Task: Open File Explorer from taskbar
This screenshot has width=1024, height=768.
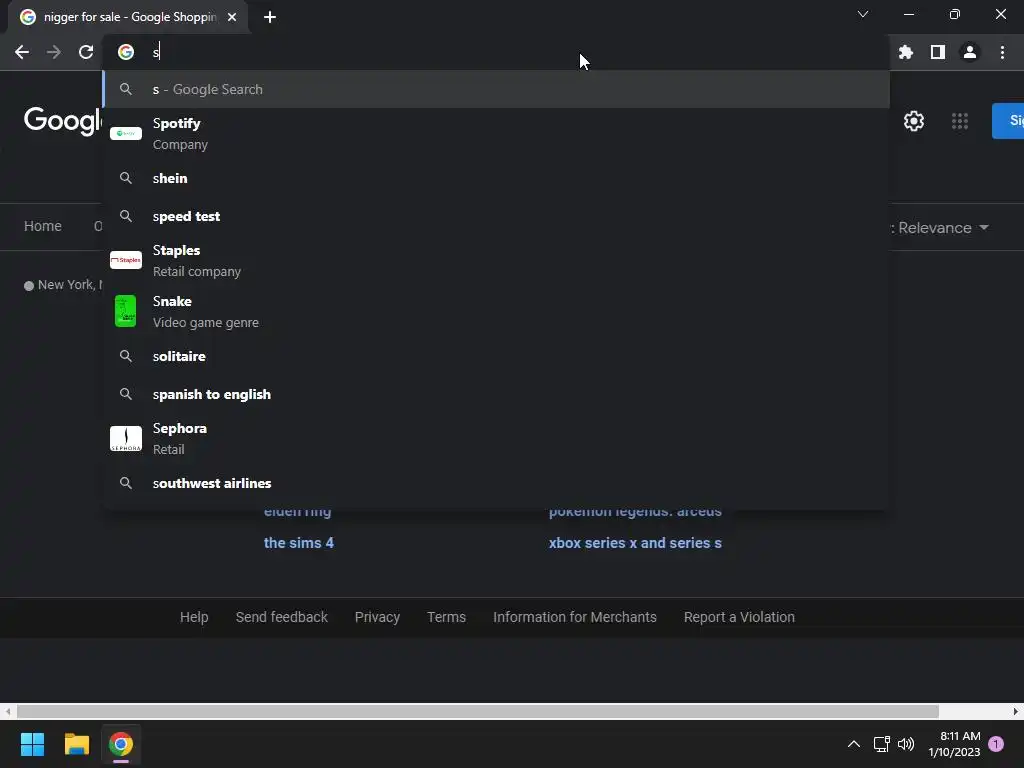Action: click(x=76, y=744)
